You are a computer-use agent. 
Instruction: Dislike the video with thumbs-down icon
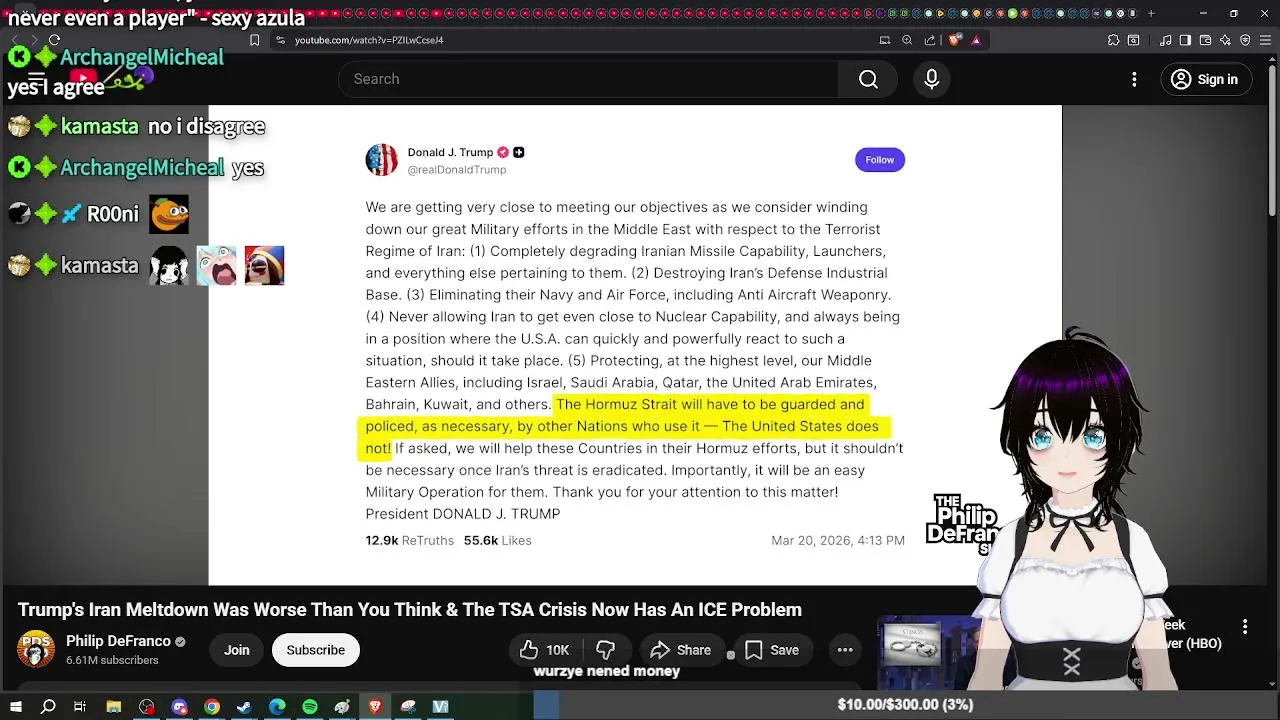point(606,650)
